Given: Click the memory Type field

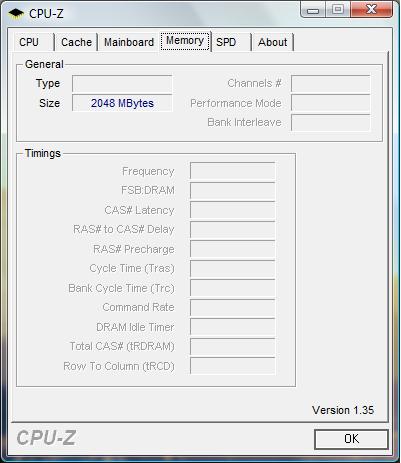Looking at the screenshot, I should point(122,83).
